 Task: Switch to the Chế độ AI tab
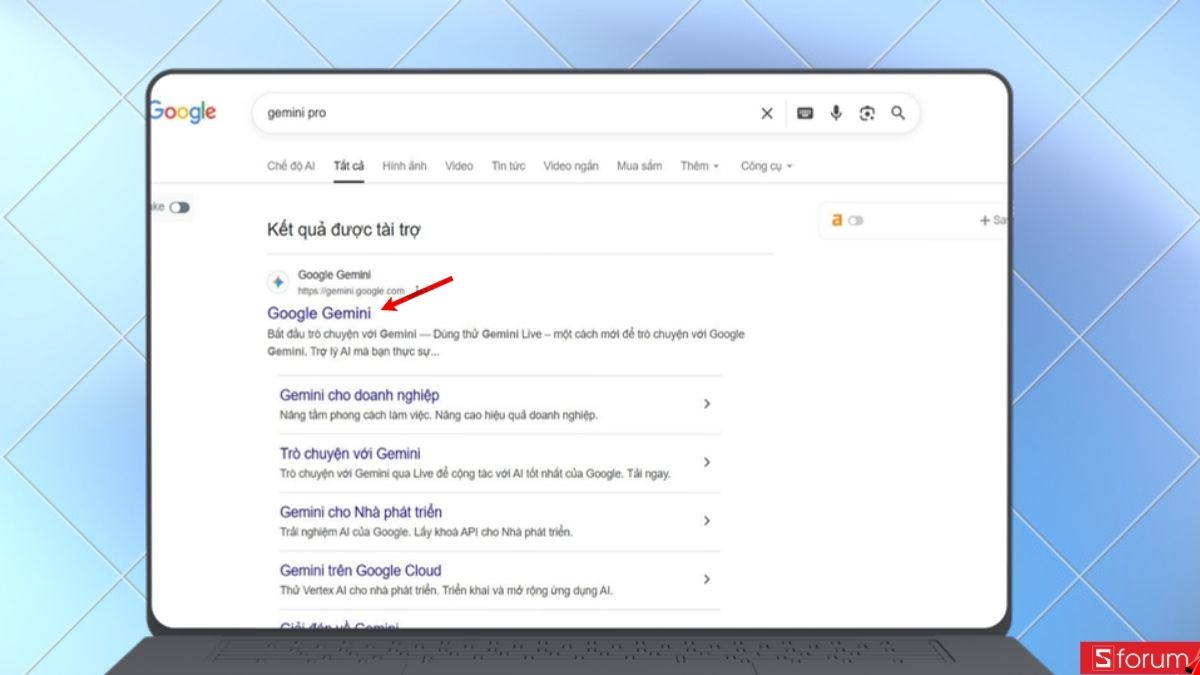(291, 166)
